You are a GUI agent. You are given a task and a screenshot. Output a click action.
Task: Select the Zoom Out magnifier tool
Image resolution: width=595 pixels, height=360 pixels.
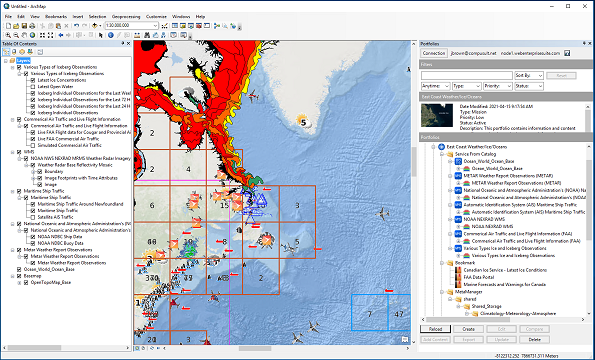click(16, 35)
